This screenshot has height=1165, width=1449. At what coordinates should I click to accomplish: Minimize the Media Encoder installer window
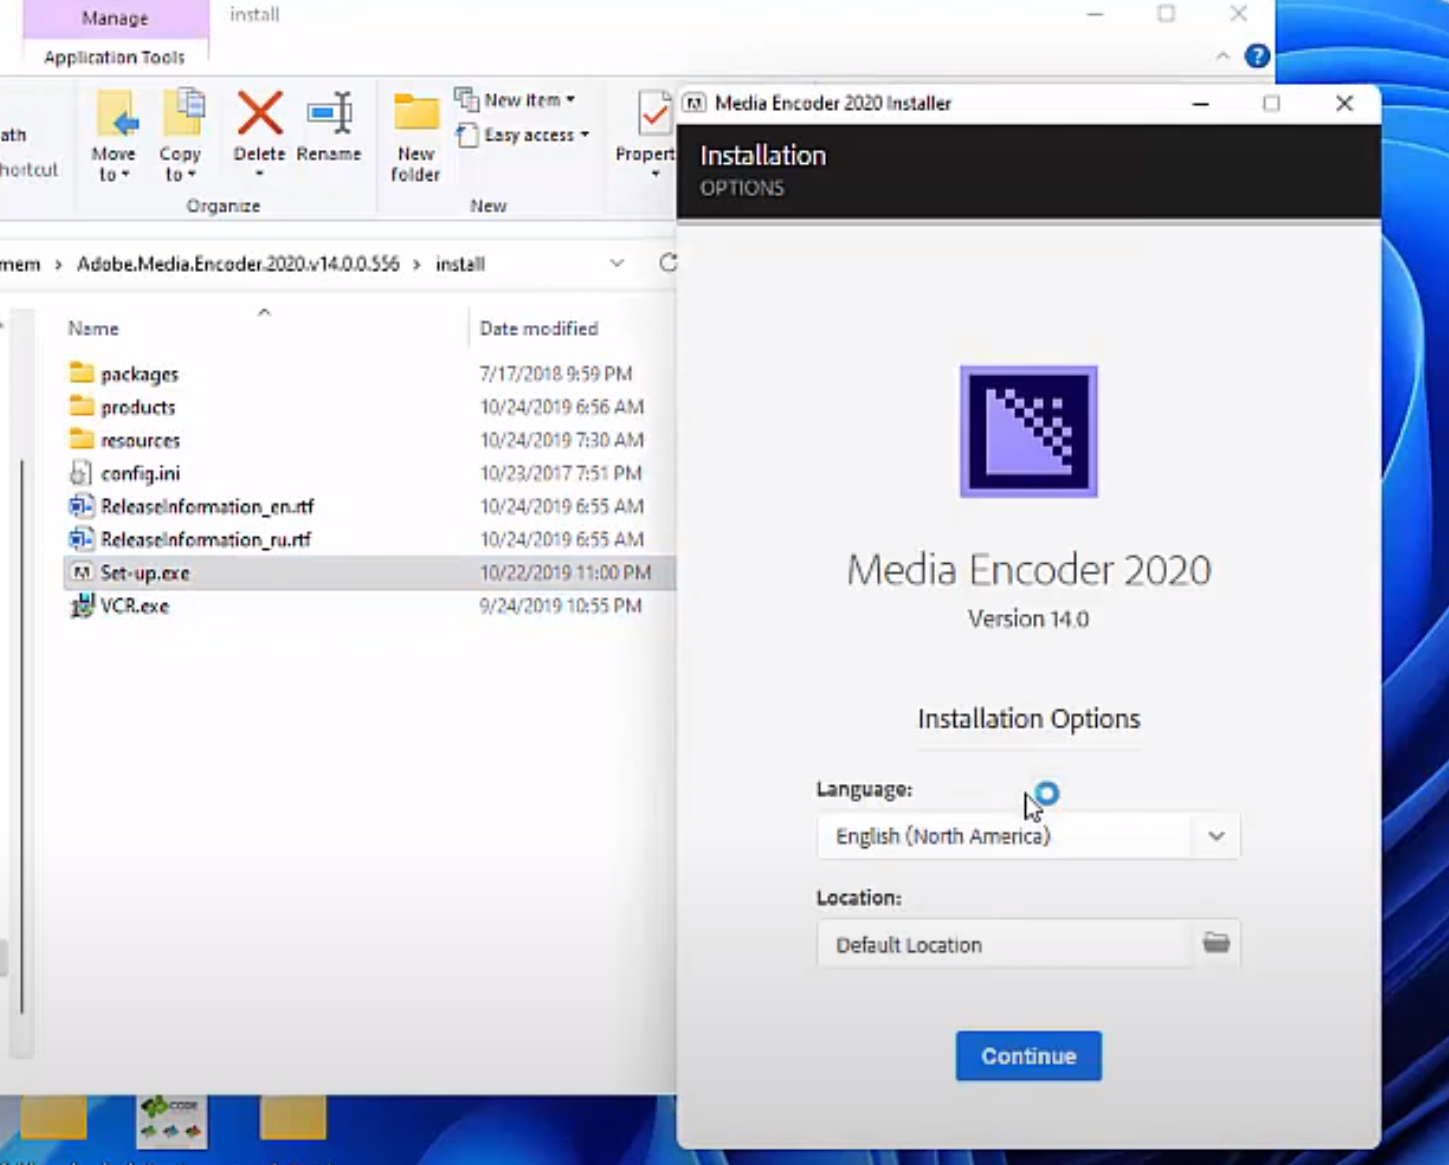point(1200,103)
